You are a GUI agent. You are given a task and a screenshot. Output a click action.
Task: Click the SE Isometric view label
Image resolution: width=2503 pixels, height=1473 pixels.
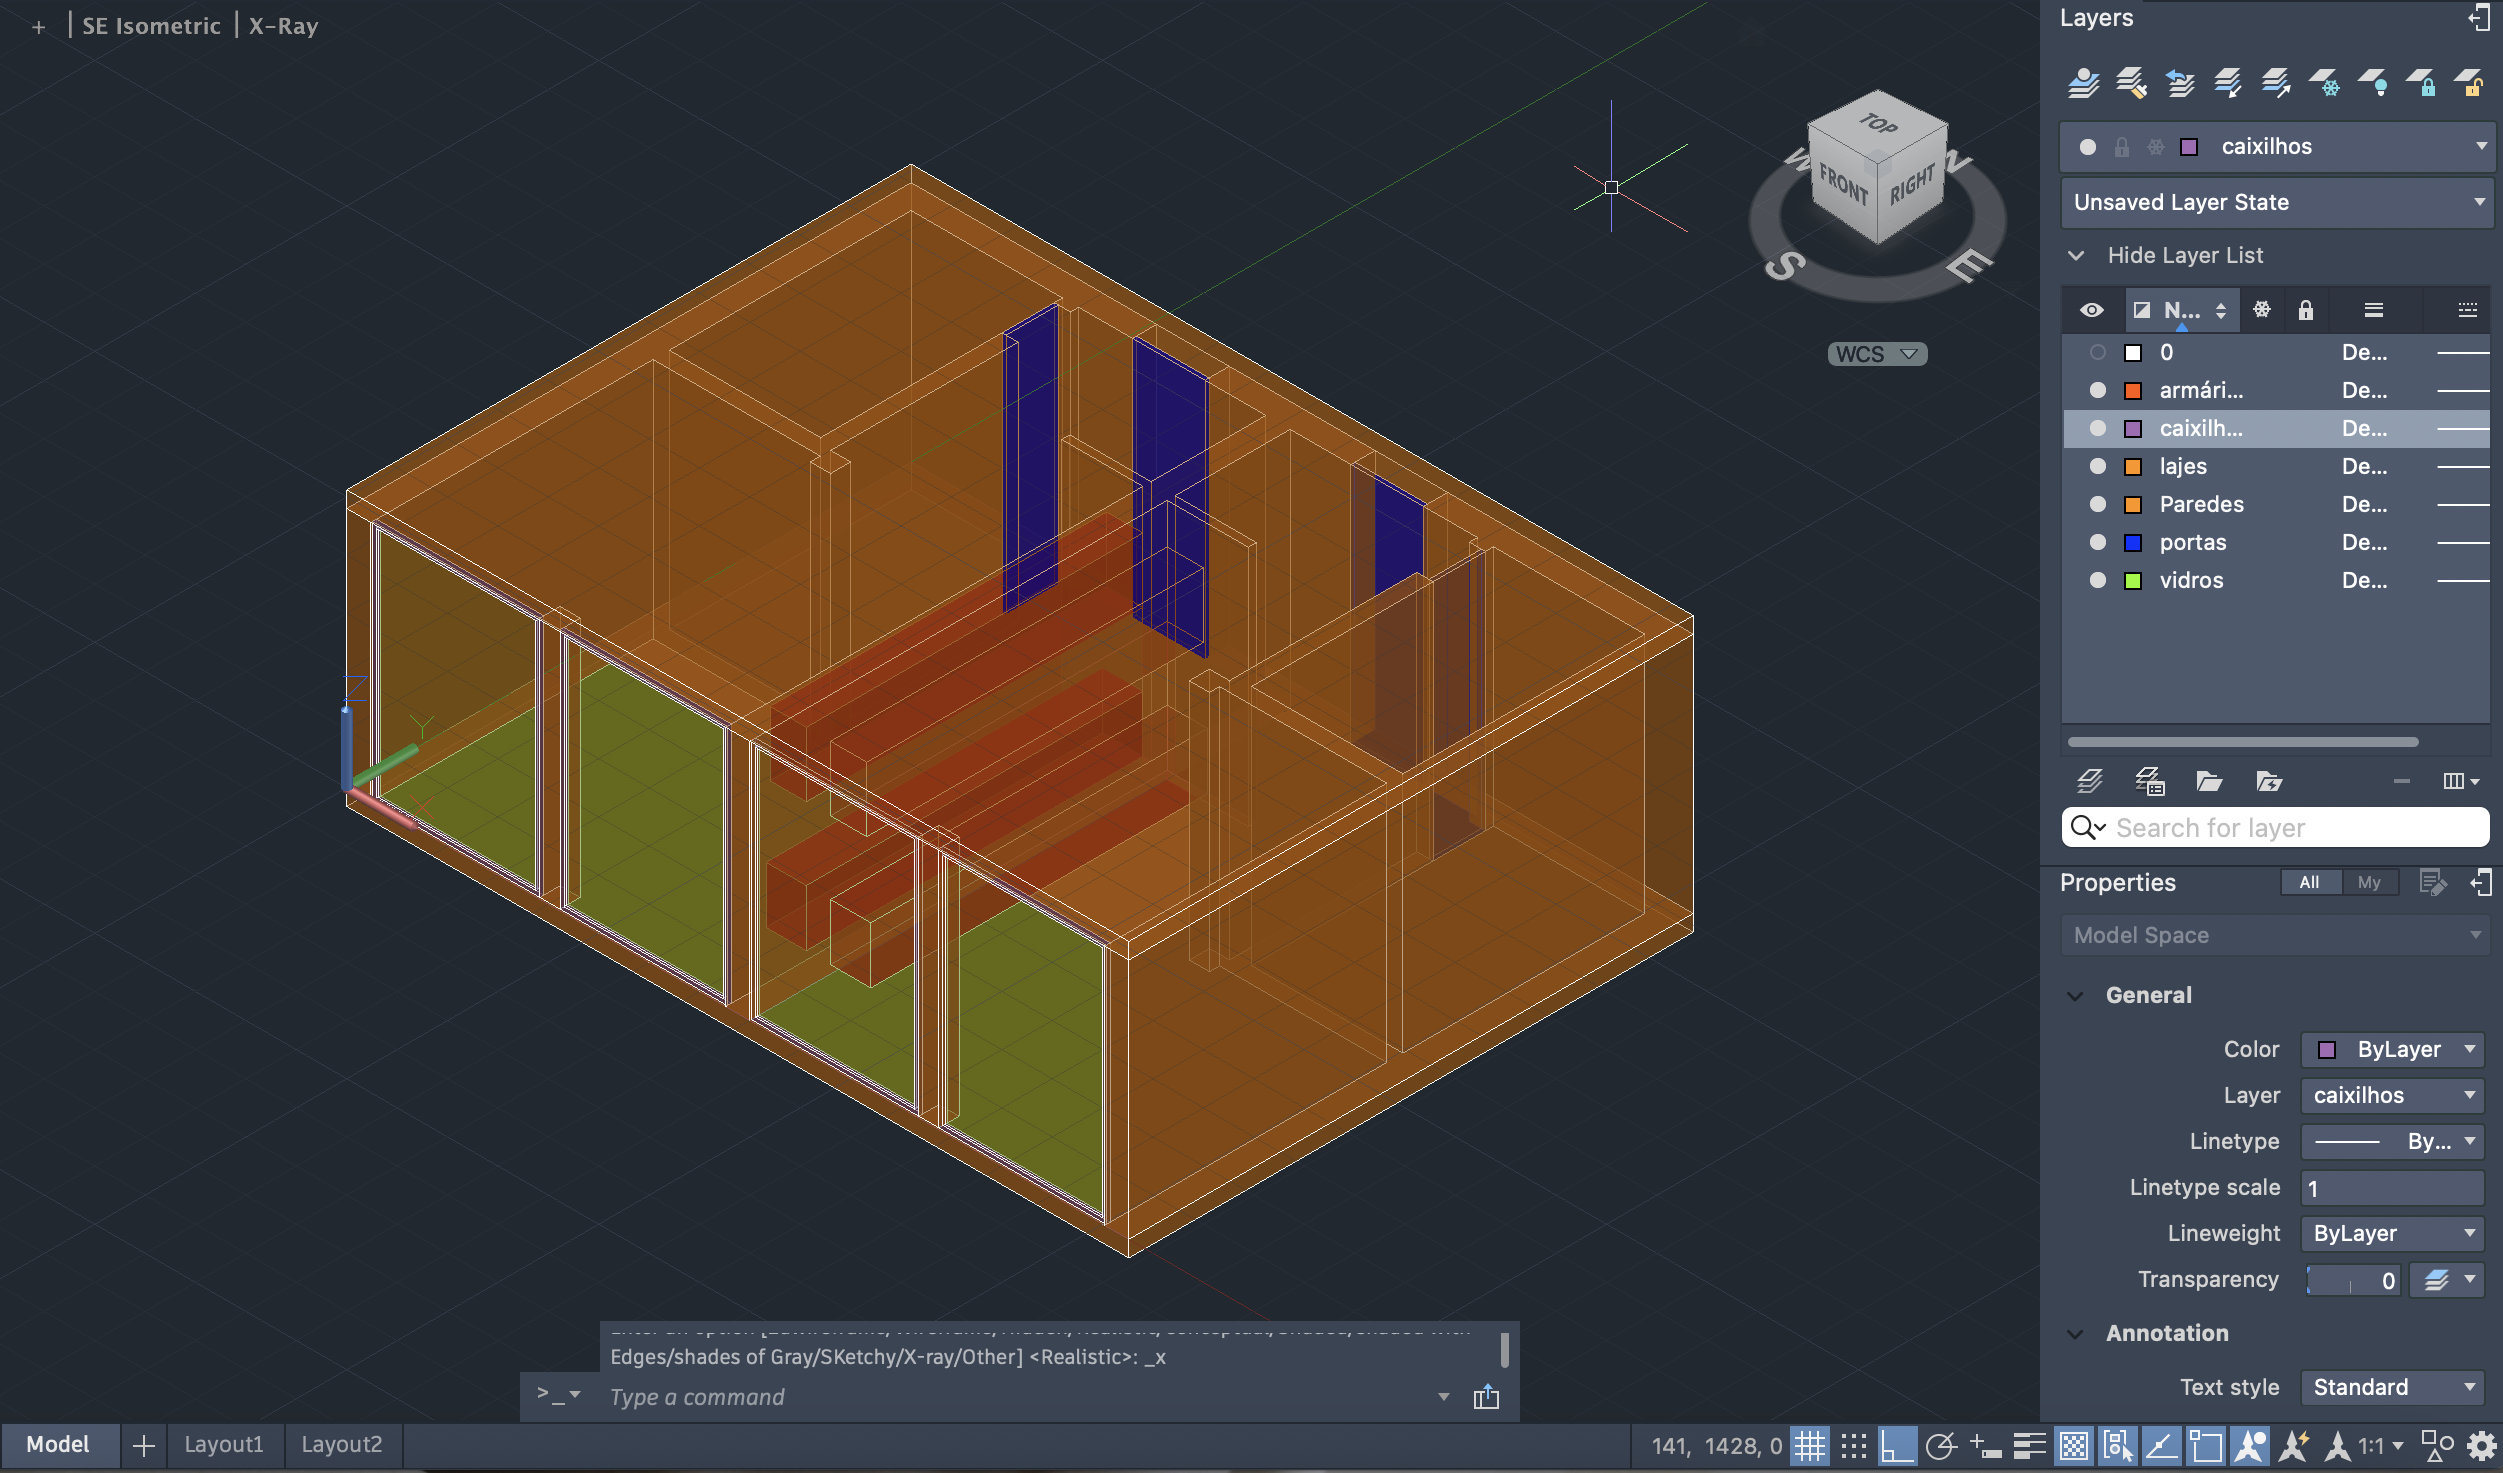(151, 26)
